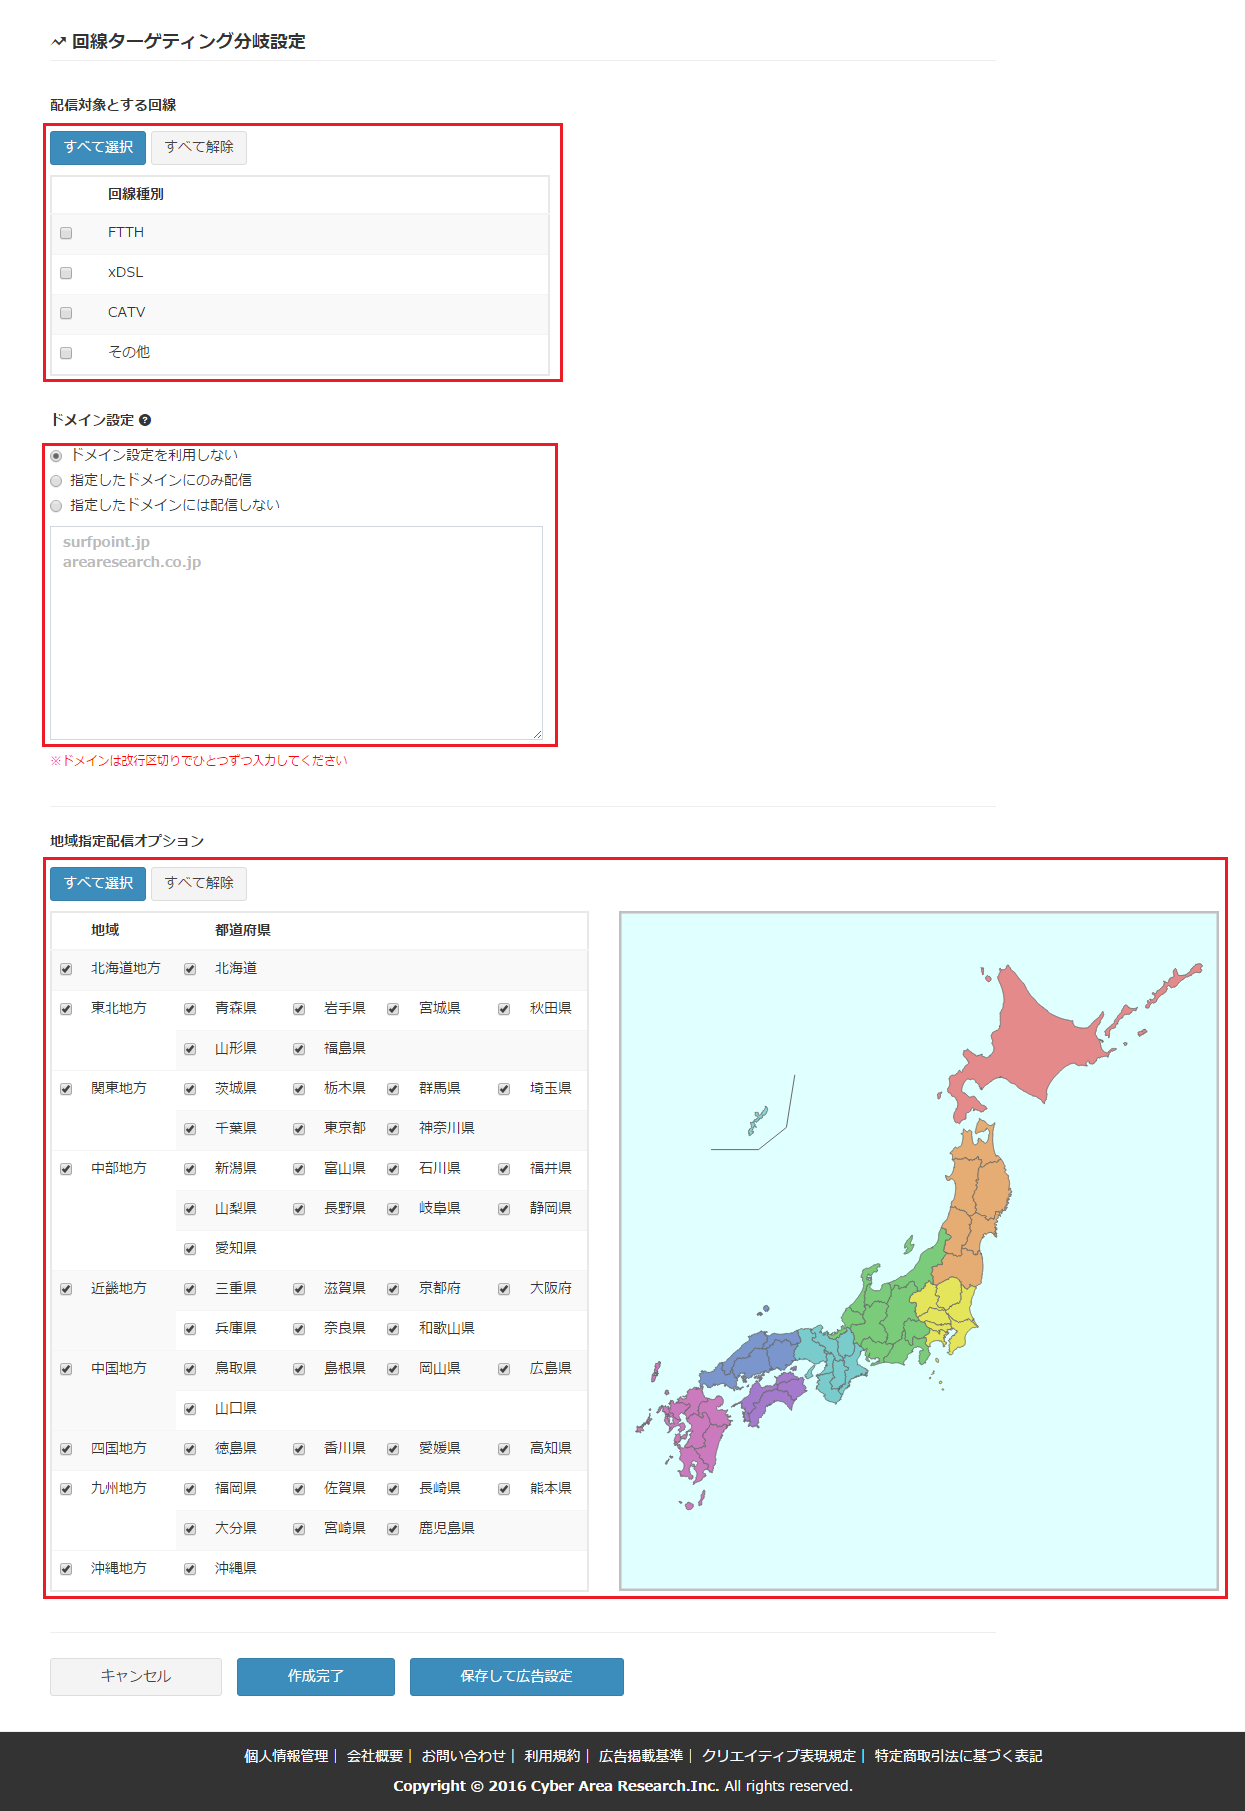Screen dimensions: 1245x1811
Task: Uncheck the 神奈川県 prefecture checkbox
Action: tap(393, 1129)
